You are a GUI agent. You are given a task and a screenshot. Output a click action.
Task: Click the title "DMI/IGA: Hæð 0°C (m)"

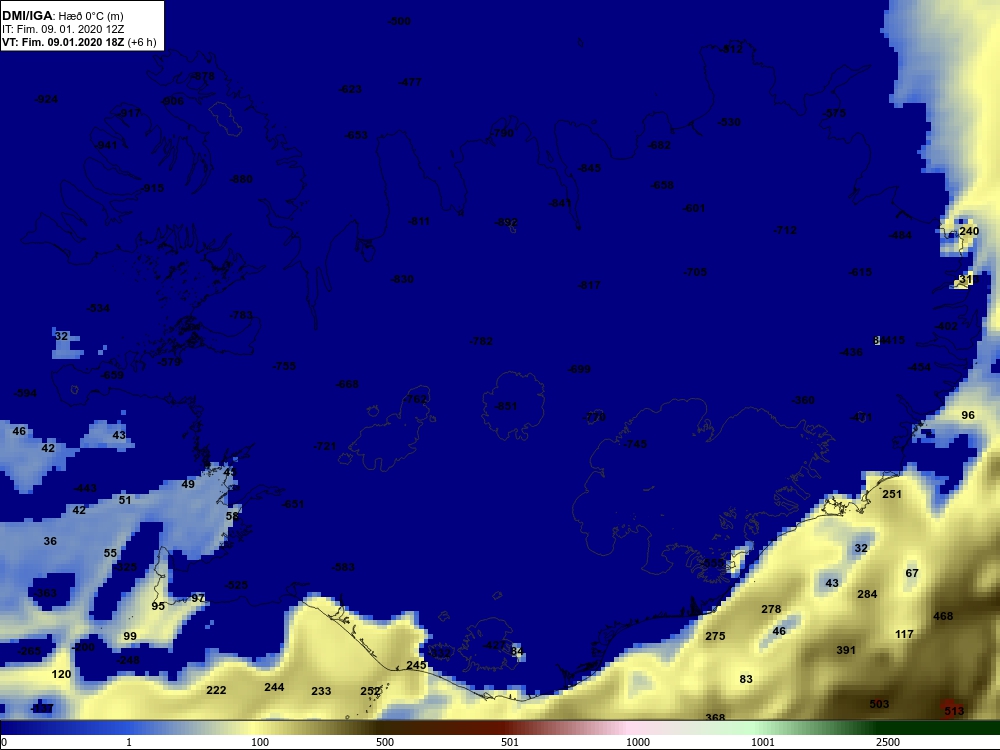point(62,15)
